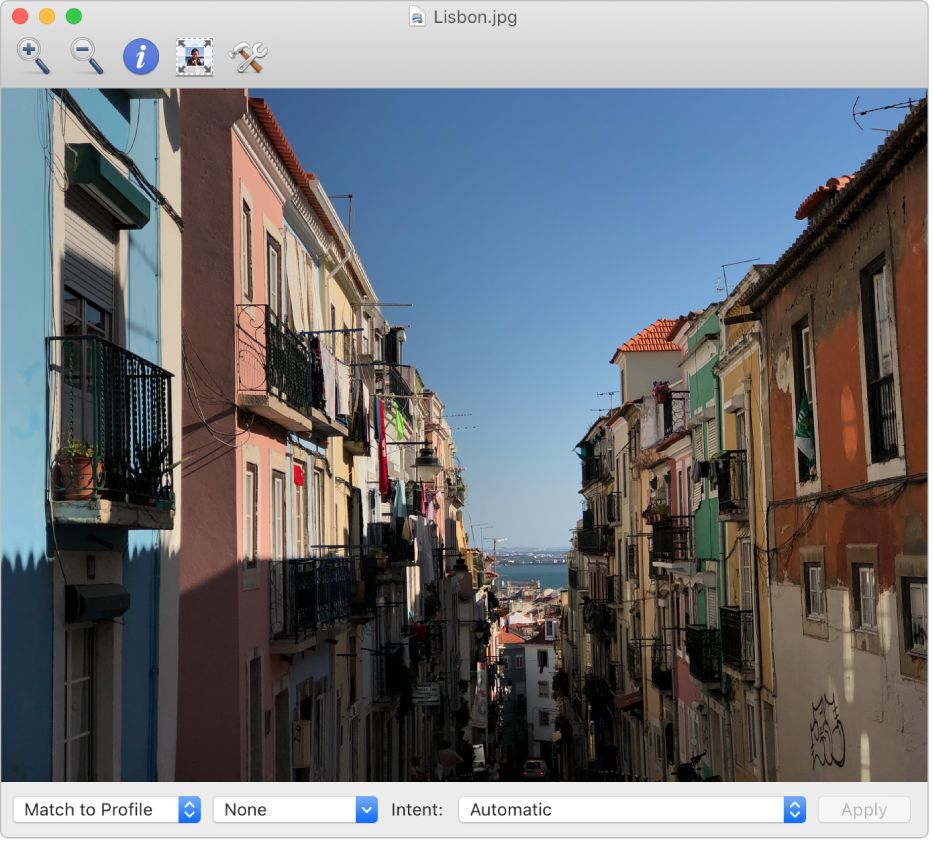Click the Lisbon.jpg proxy icon in titlebar

[416, 17]
